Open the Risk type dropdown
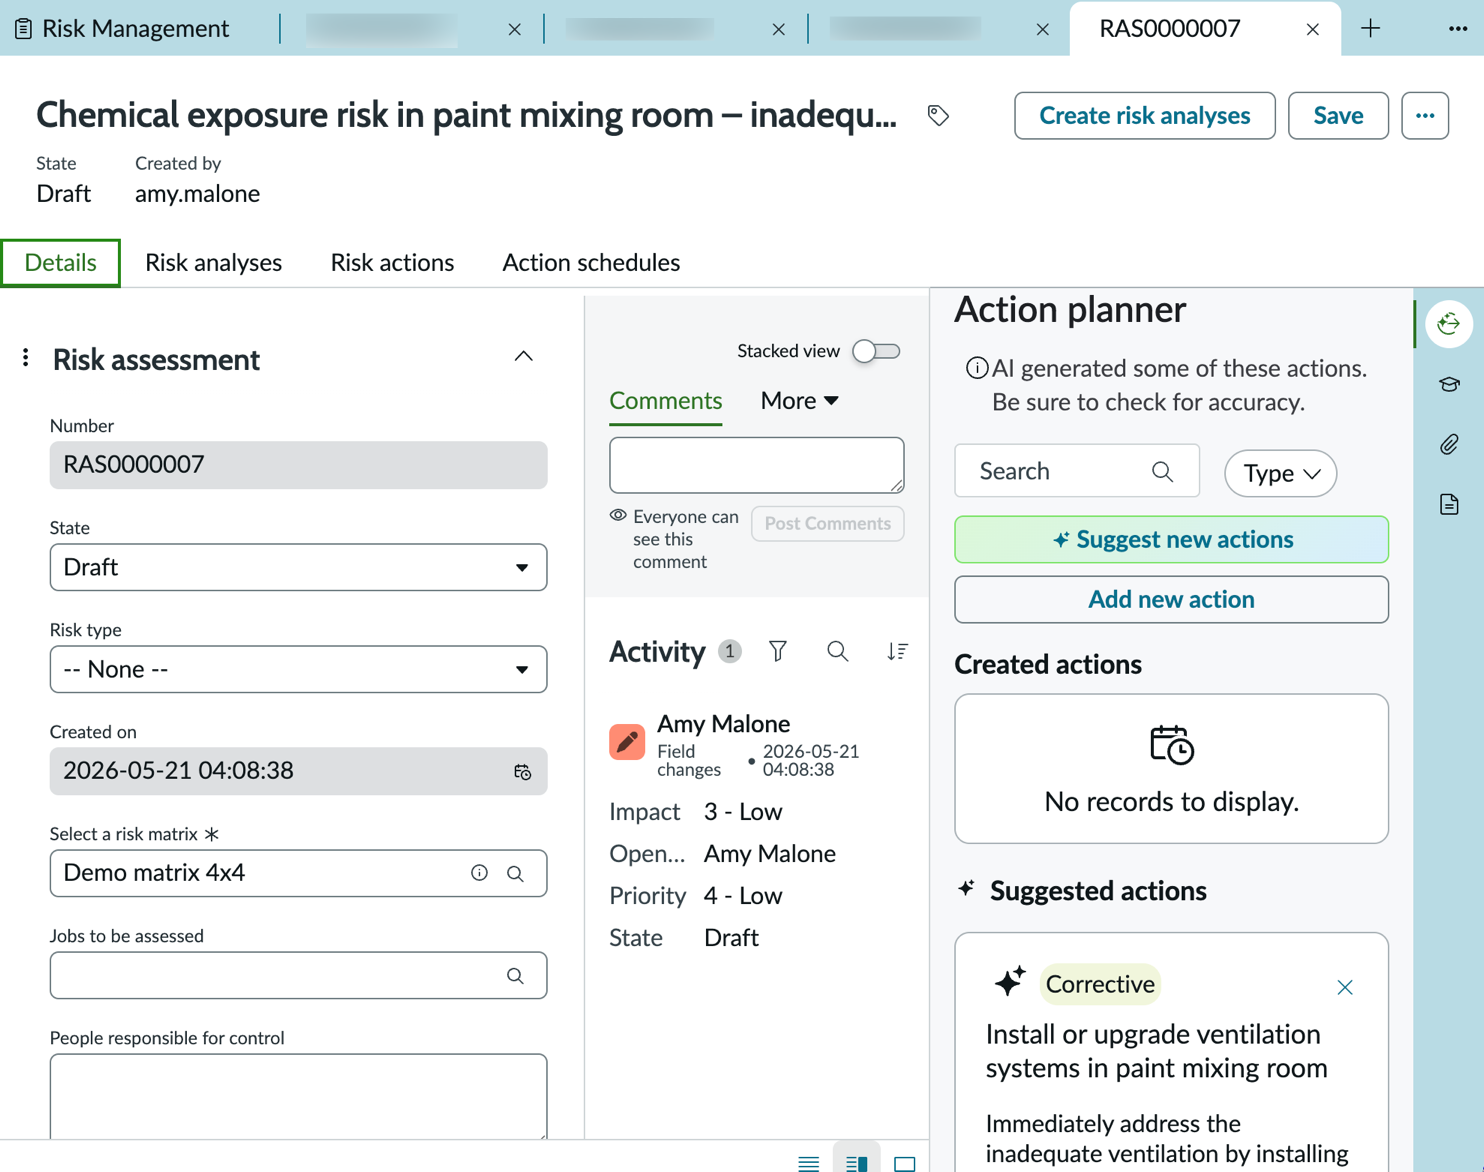Viewport: 1484px width, 1172px height. (x=298, y=669)
